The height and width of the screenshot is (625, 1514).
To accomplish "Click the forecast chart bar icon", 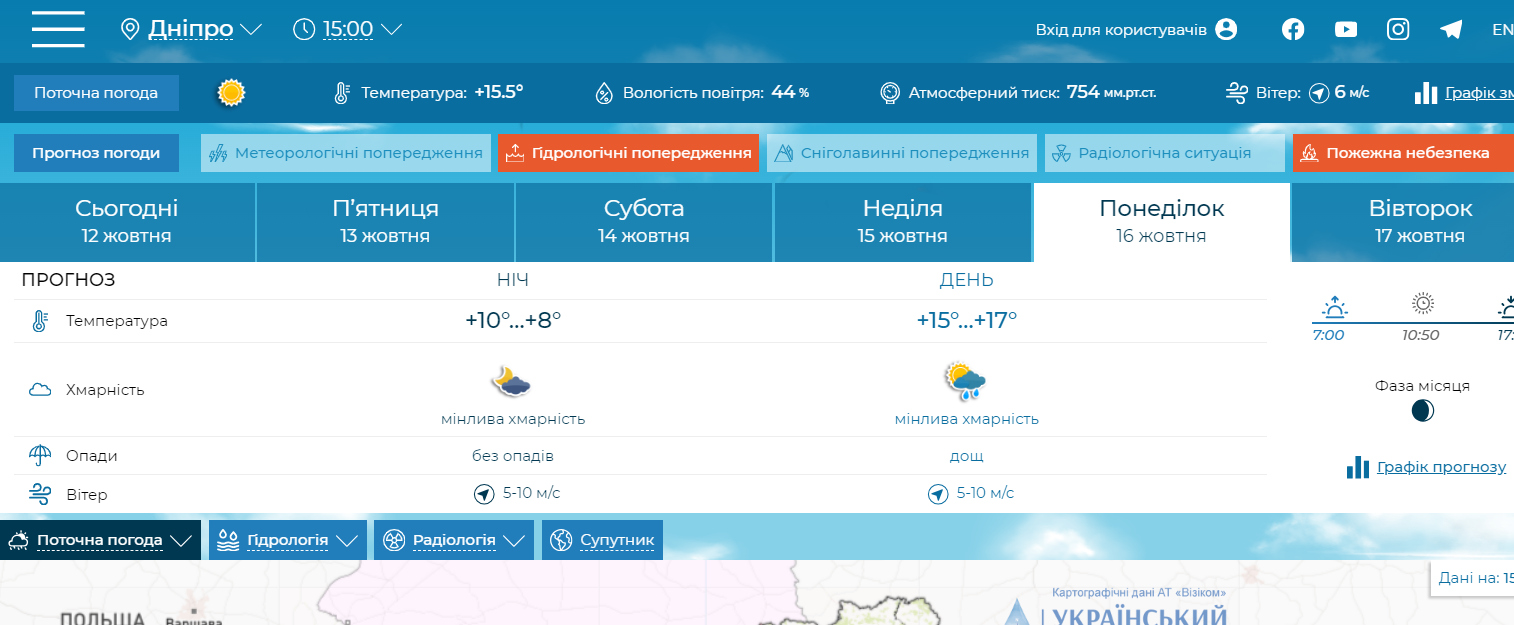I will point(1357,467).
